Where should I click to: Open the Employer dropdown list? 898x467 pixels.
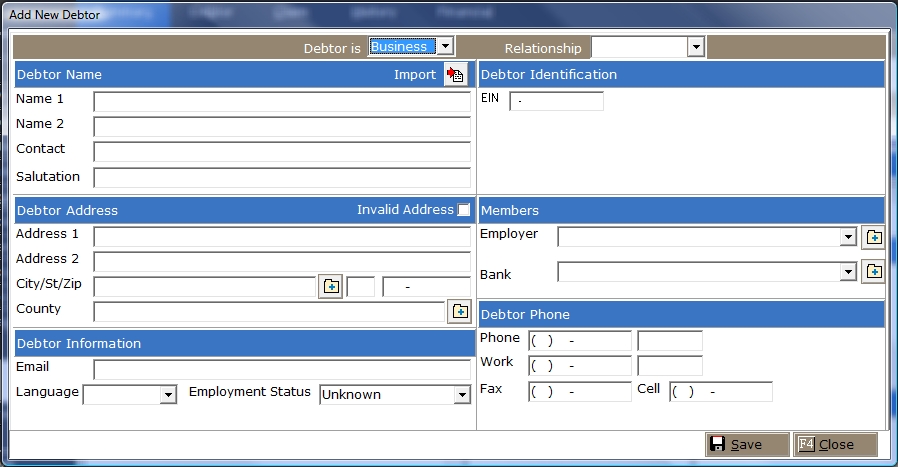[848, 237]
